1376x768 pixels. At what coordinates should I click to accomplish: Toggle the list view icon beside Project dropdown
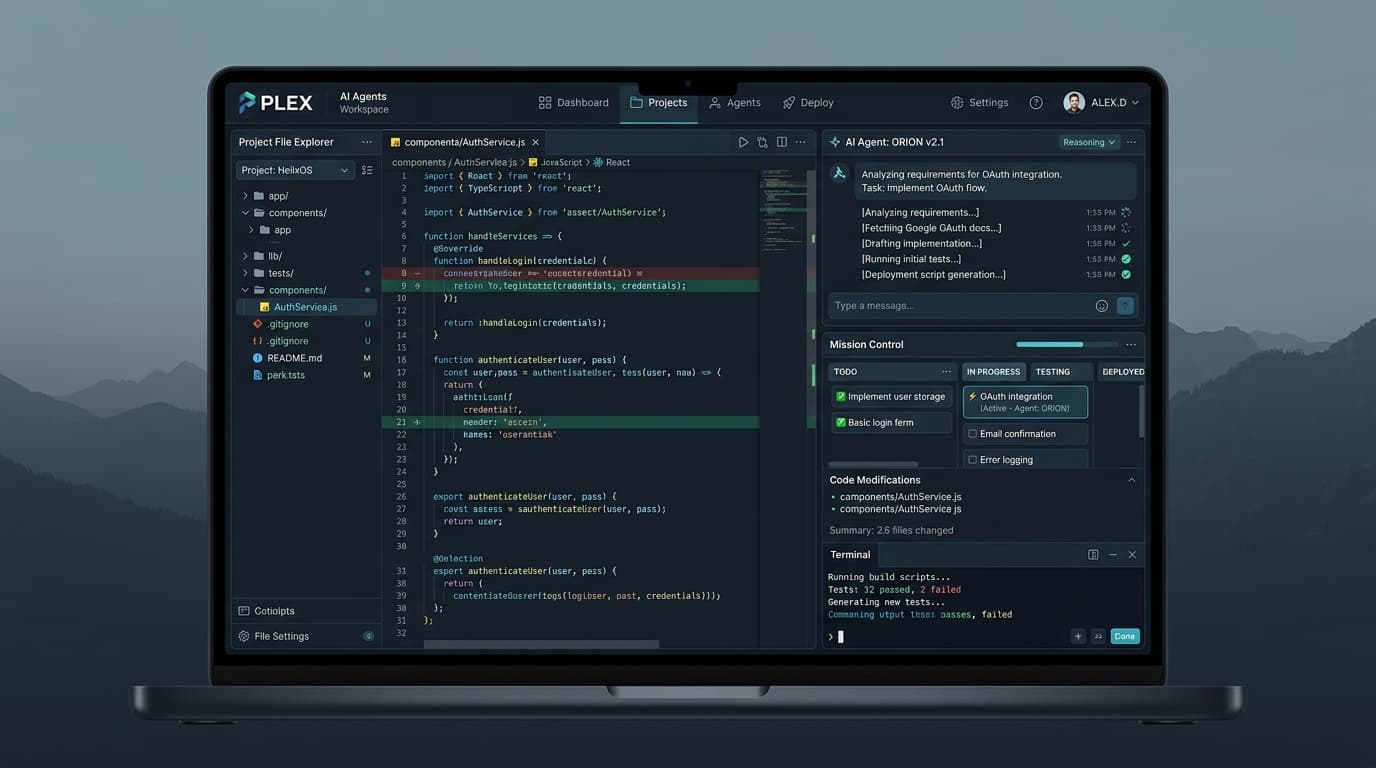(x=367, y=170)
